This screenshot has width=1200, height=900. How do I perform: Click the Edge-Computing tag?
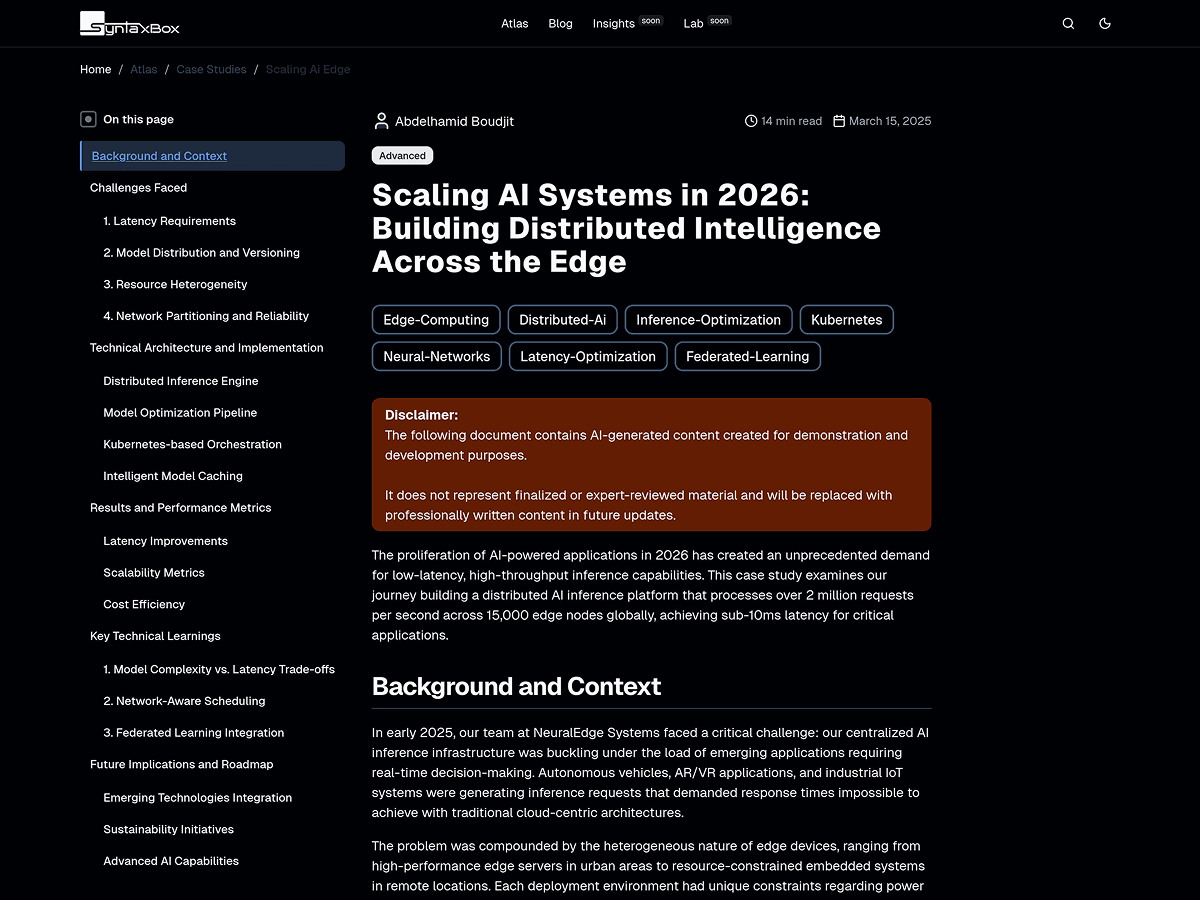click(436, 320)
